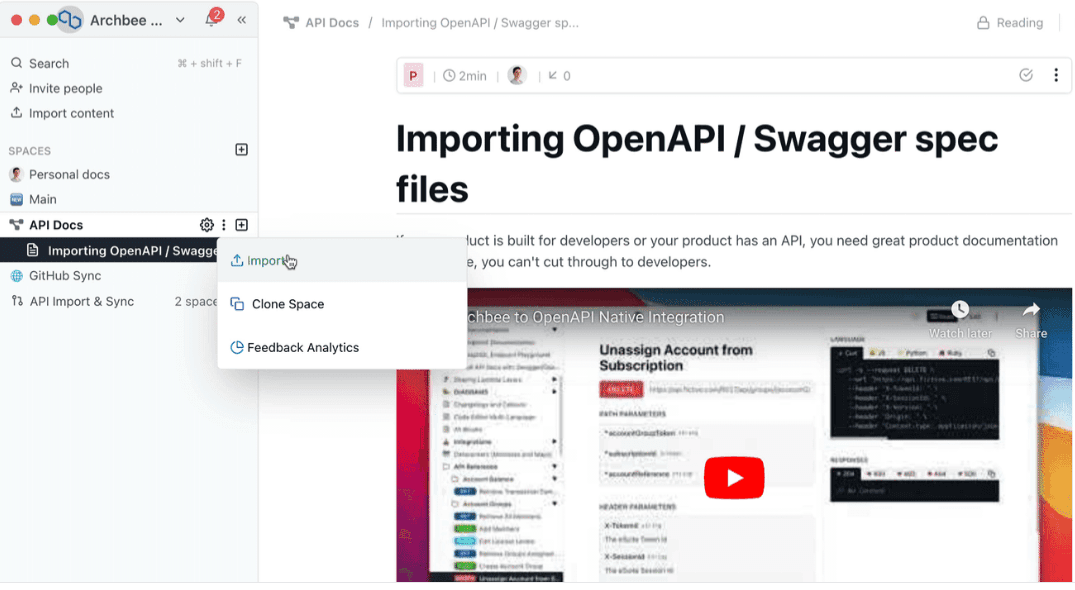Open Feedback Analytics menu entry
Screen dimensions: 1075x590
pyautogui.click(x=302, y=347)
